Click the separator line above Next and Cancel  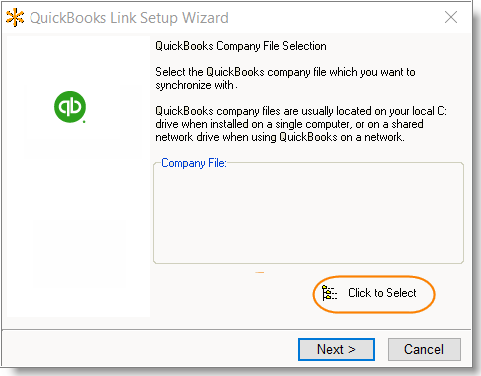236,330
